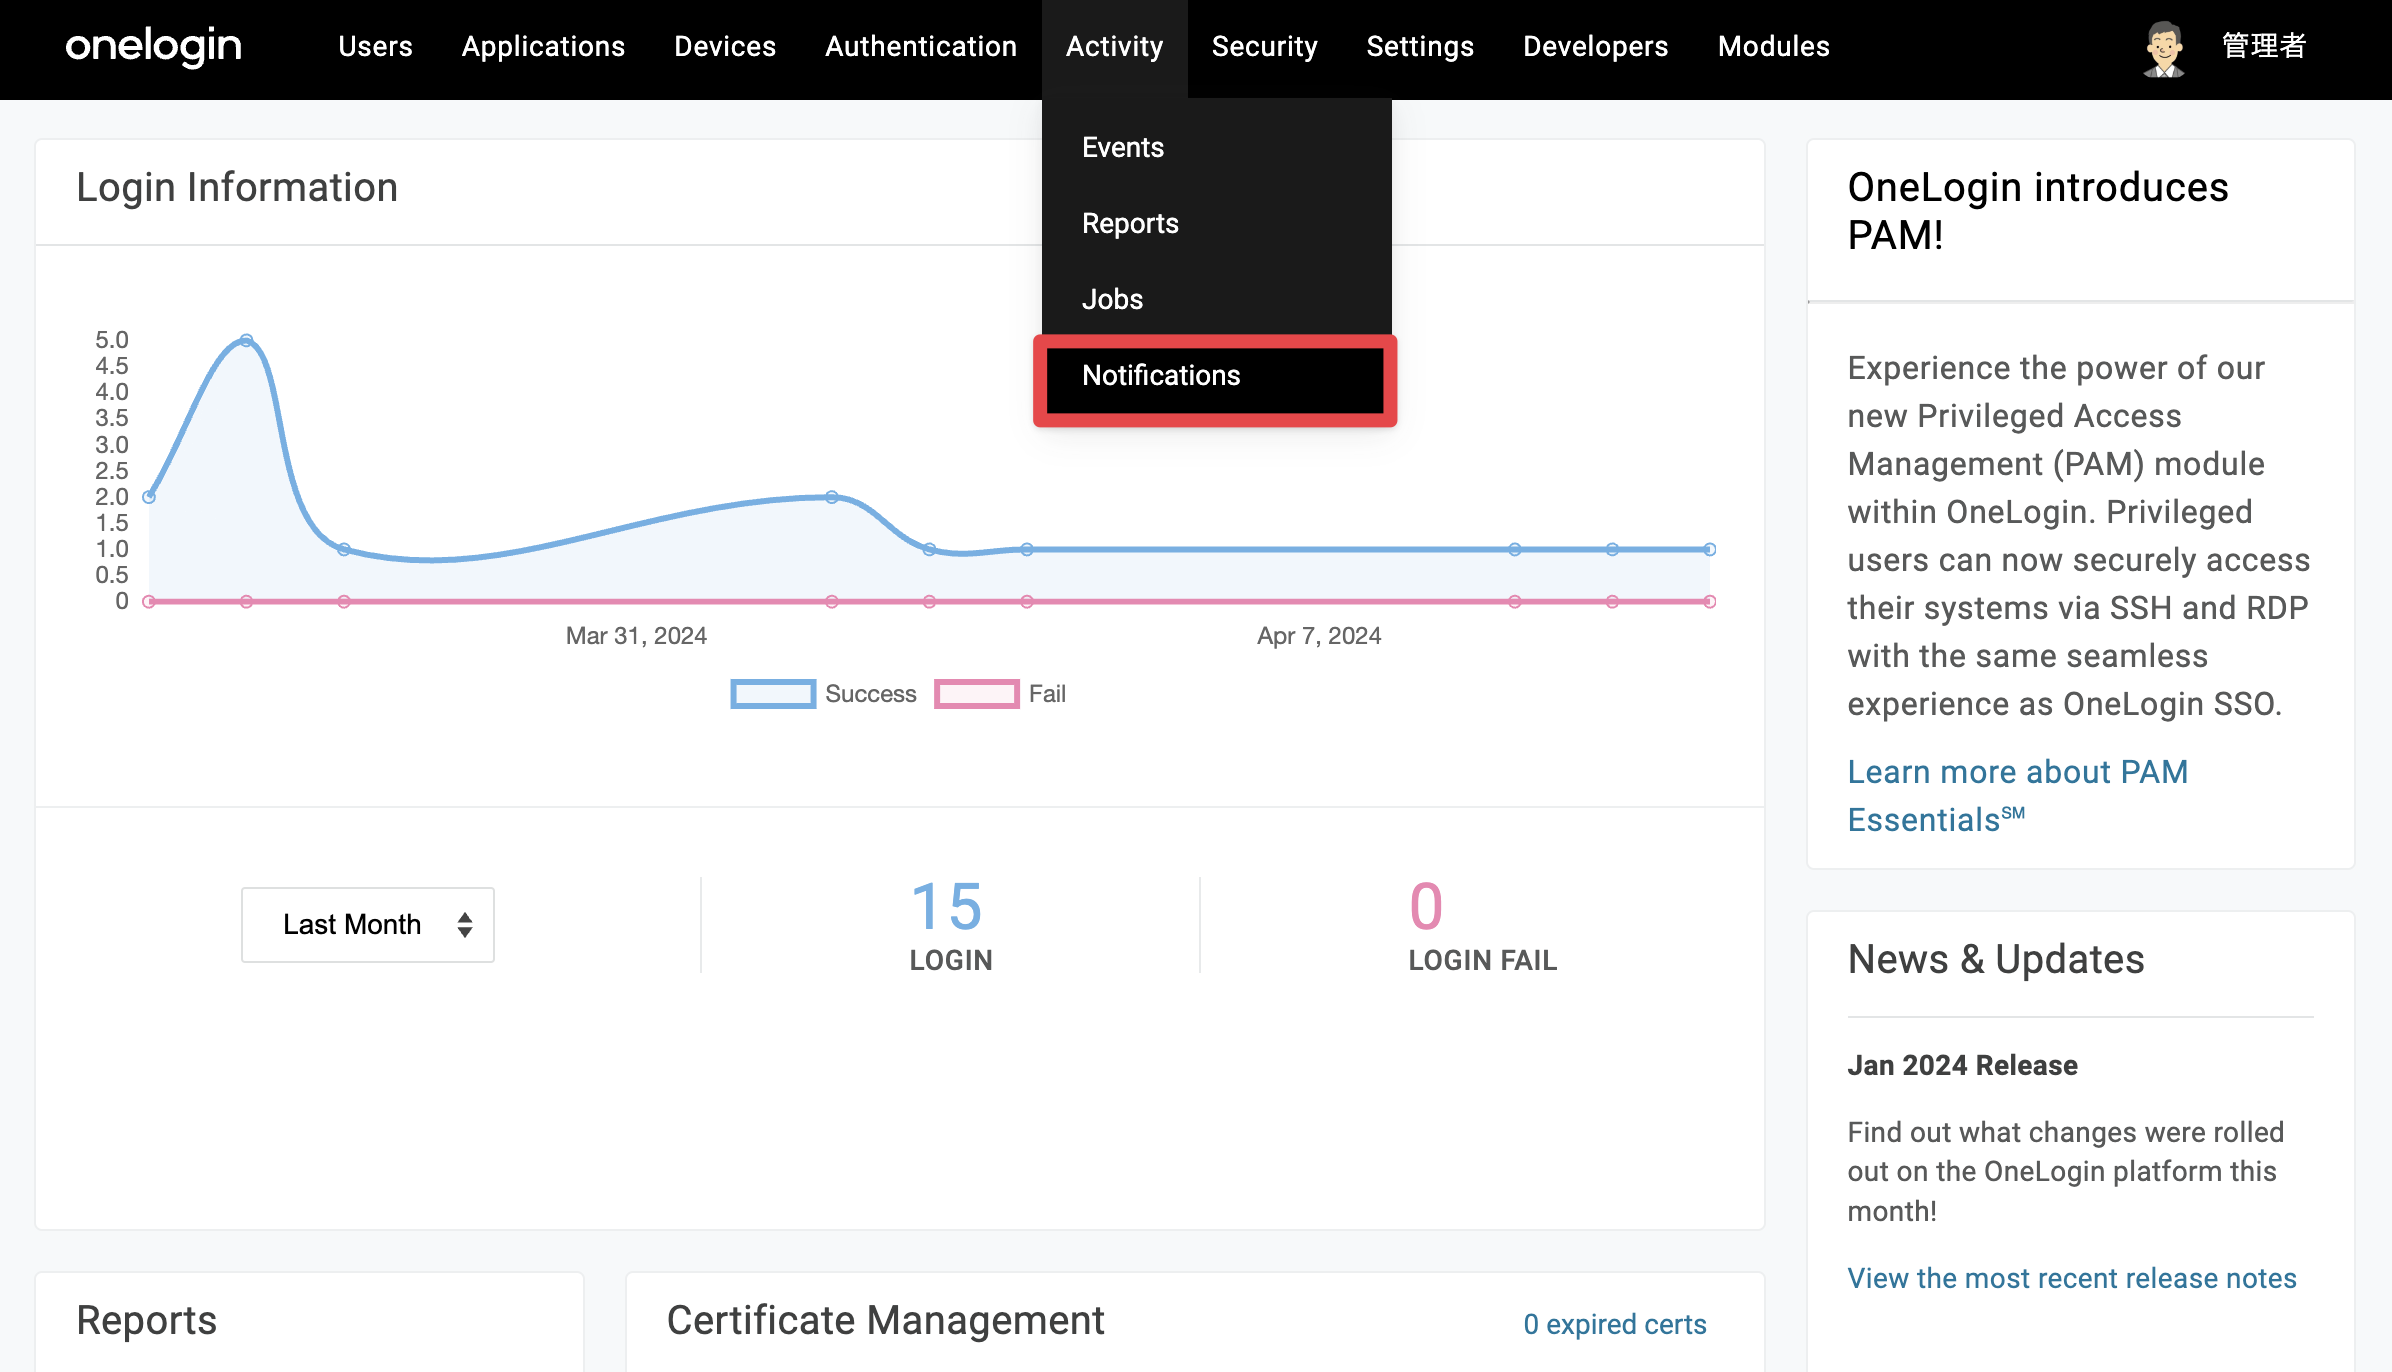Viewport: 2392px width, 1372px height.
Task: Open the Last Month period dropdown
Action: click(368, 925)
